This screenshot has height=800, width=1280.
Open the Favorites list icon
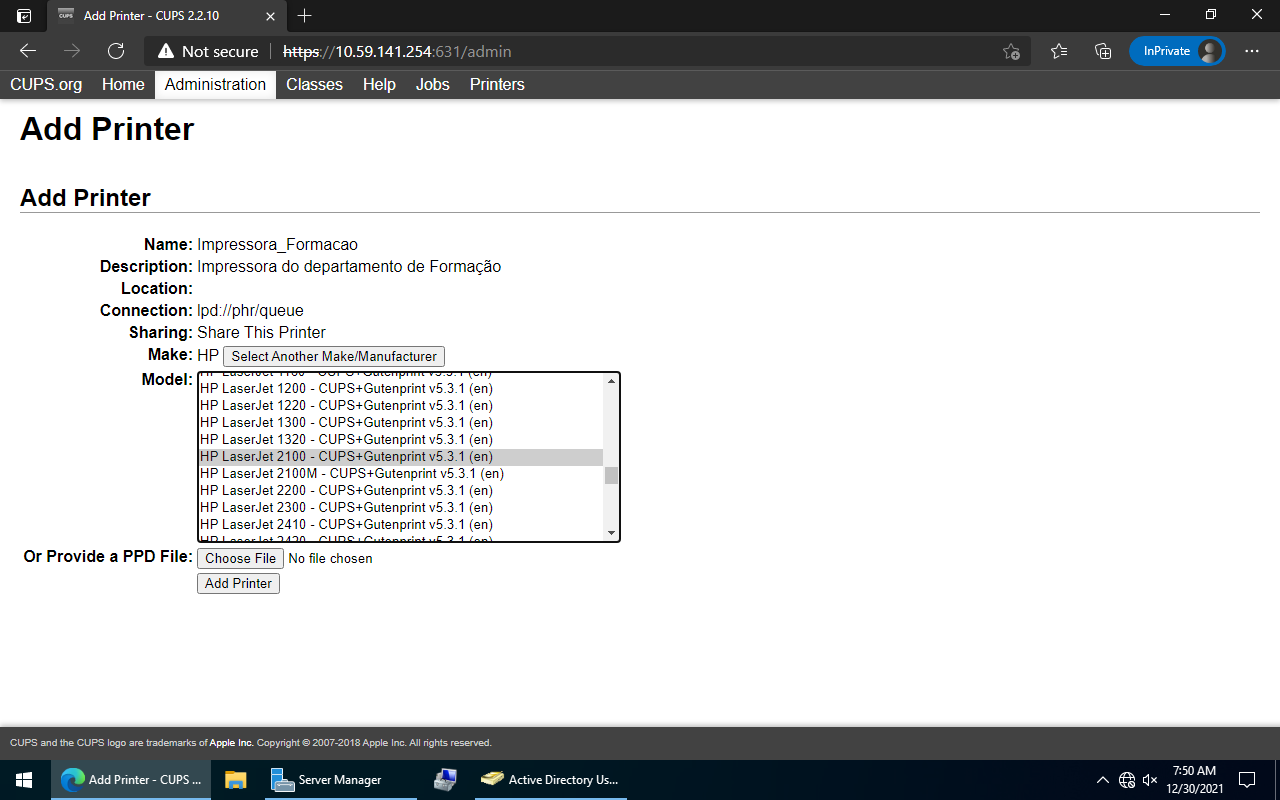[x=1059, y=51]
